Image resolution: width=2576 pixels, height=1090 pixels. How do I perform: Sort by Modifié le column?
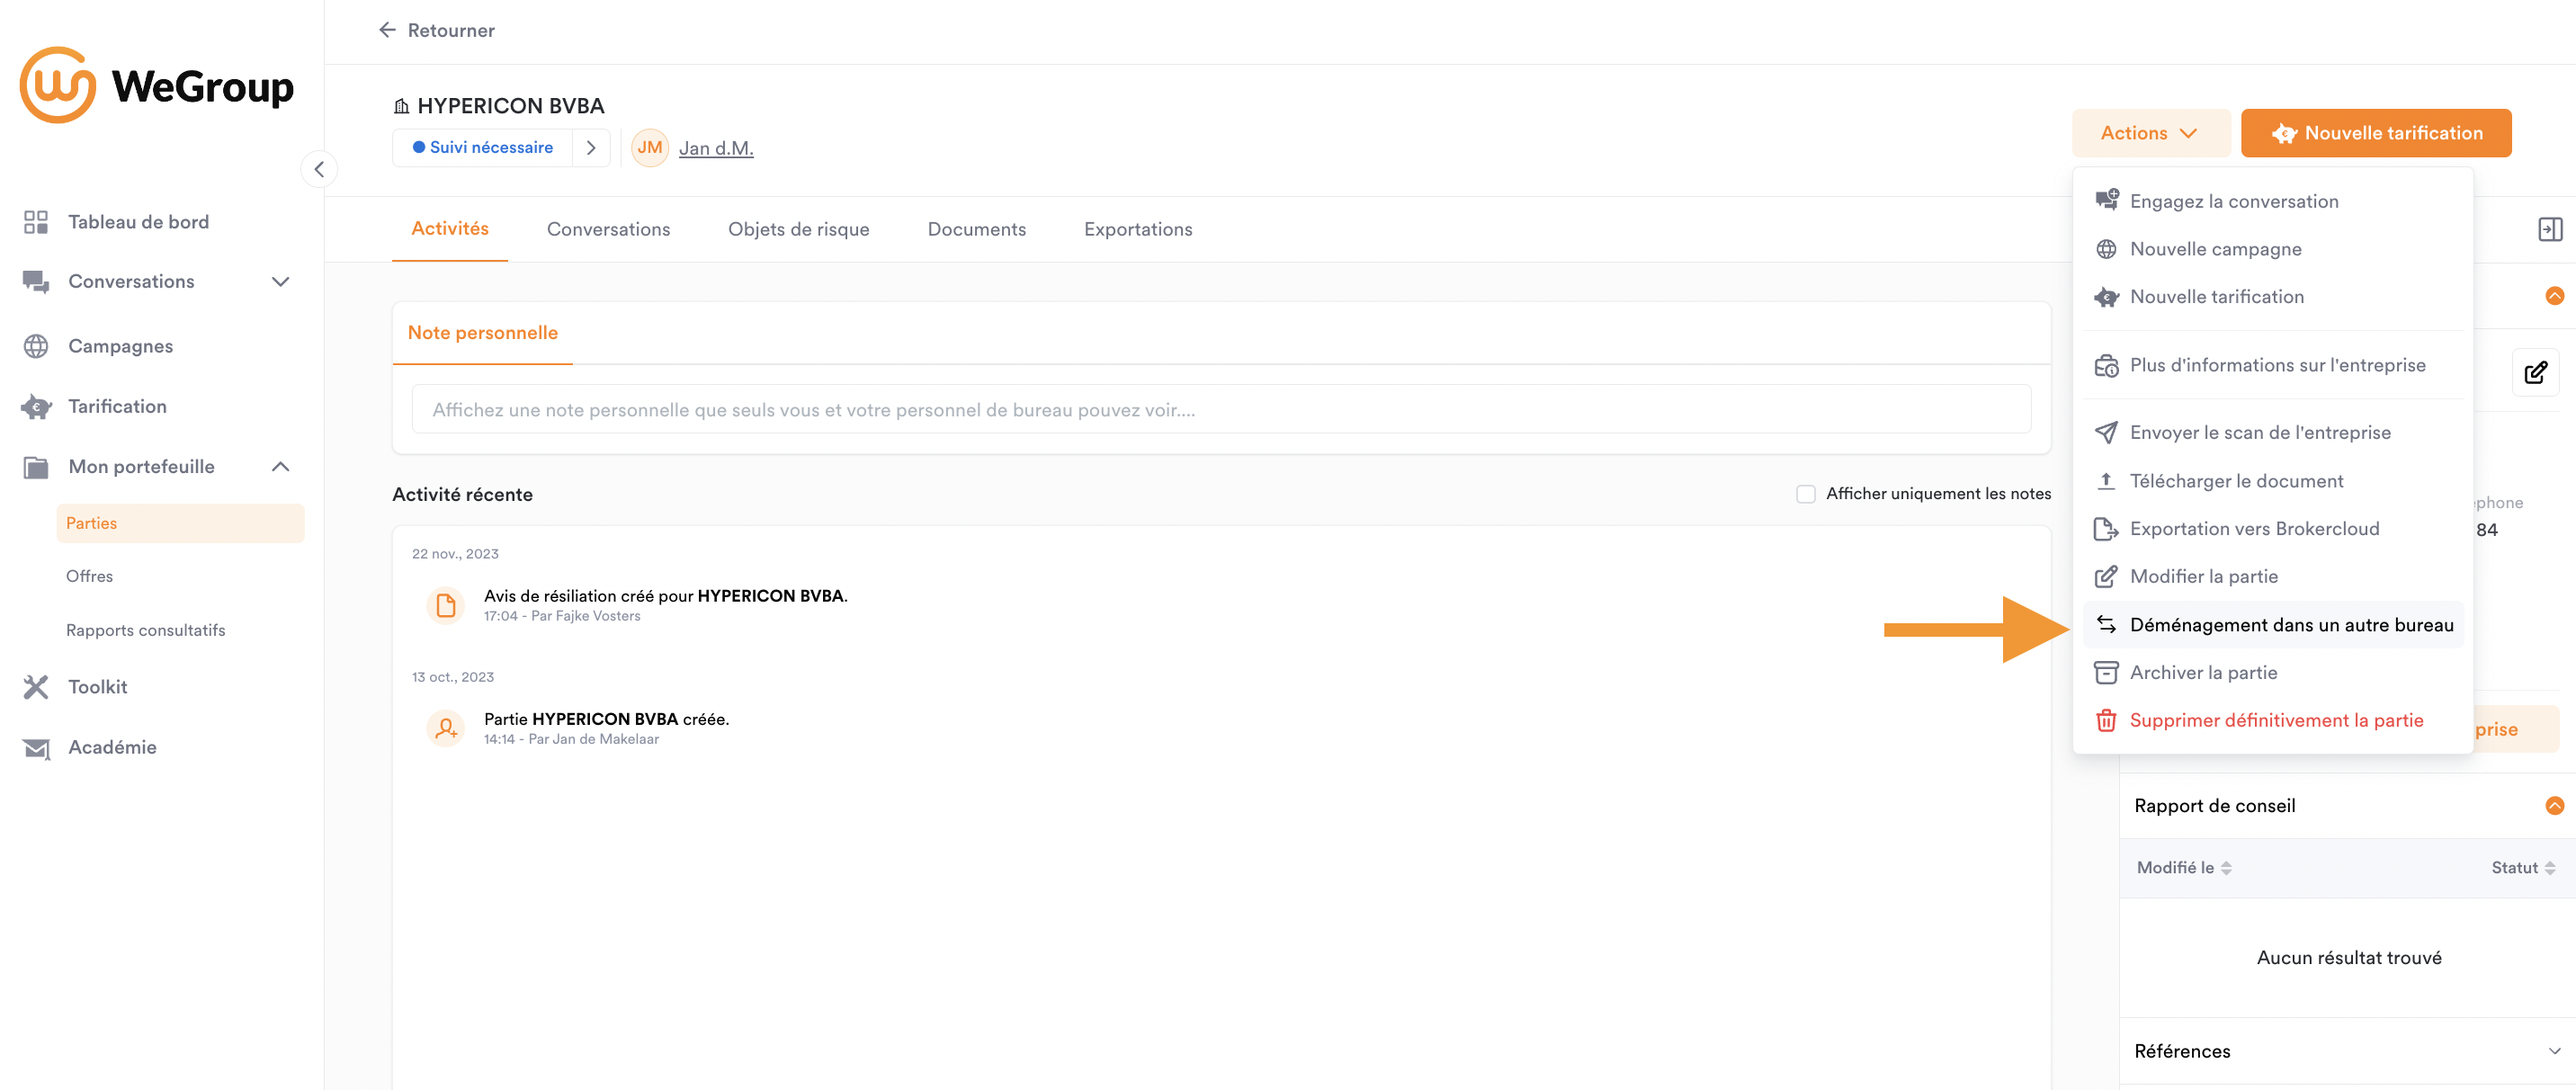coord(2184,869)
